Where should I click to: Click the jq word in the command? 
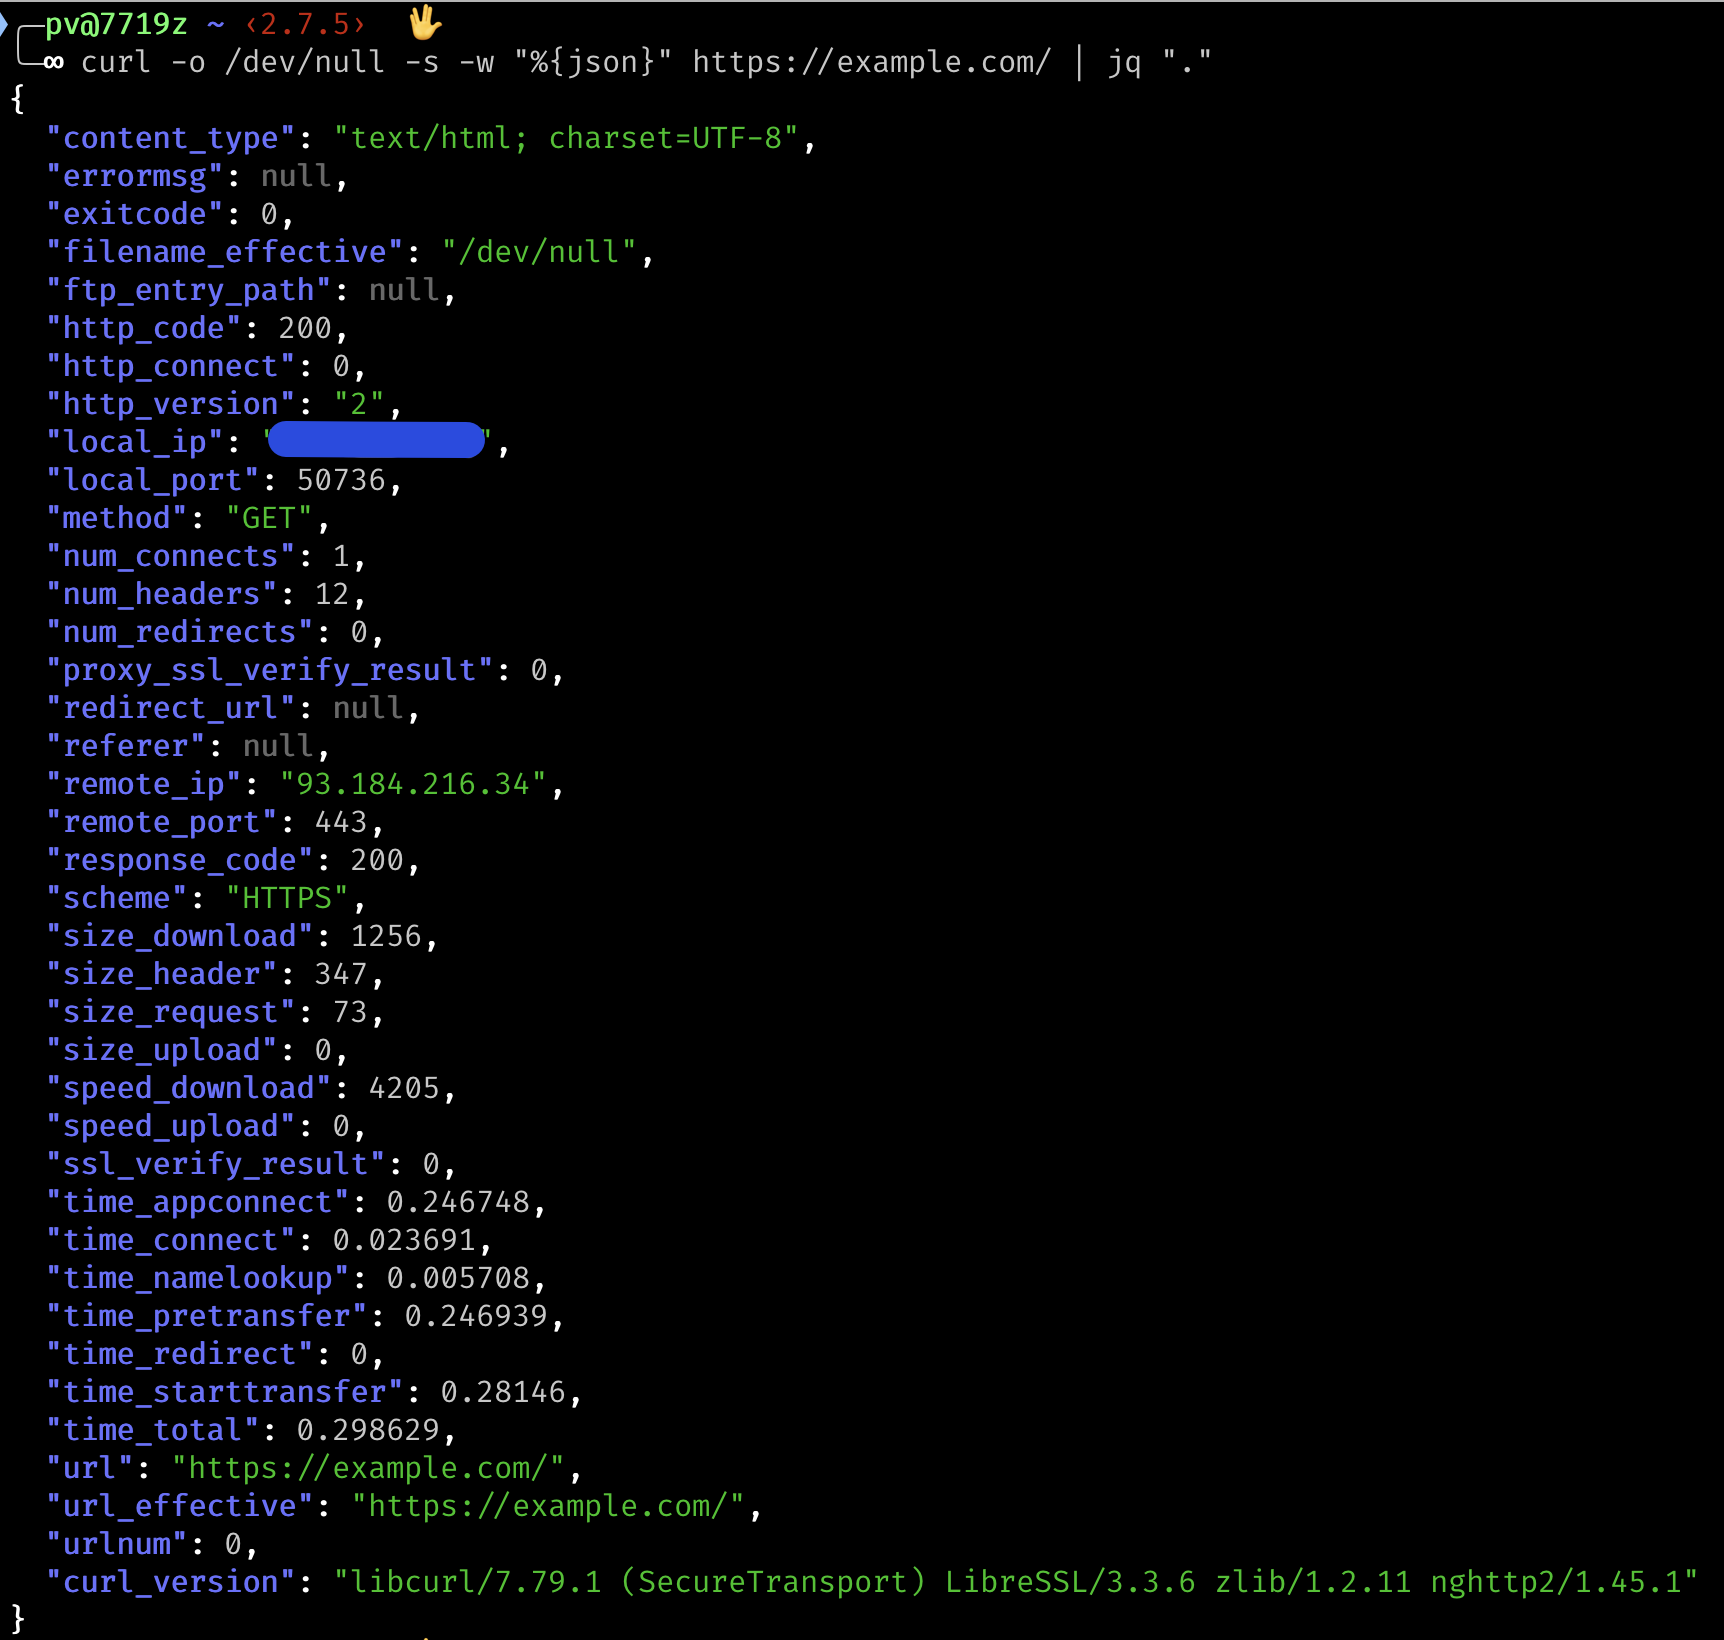pyautogui.click(x=1124, y=62)
